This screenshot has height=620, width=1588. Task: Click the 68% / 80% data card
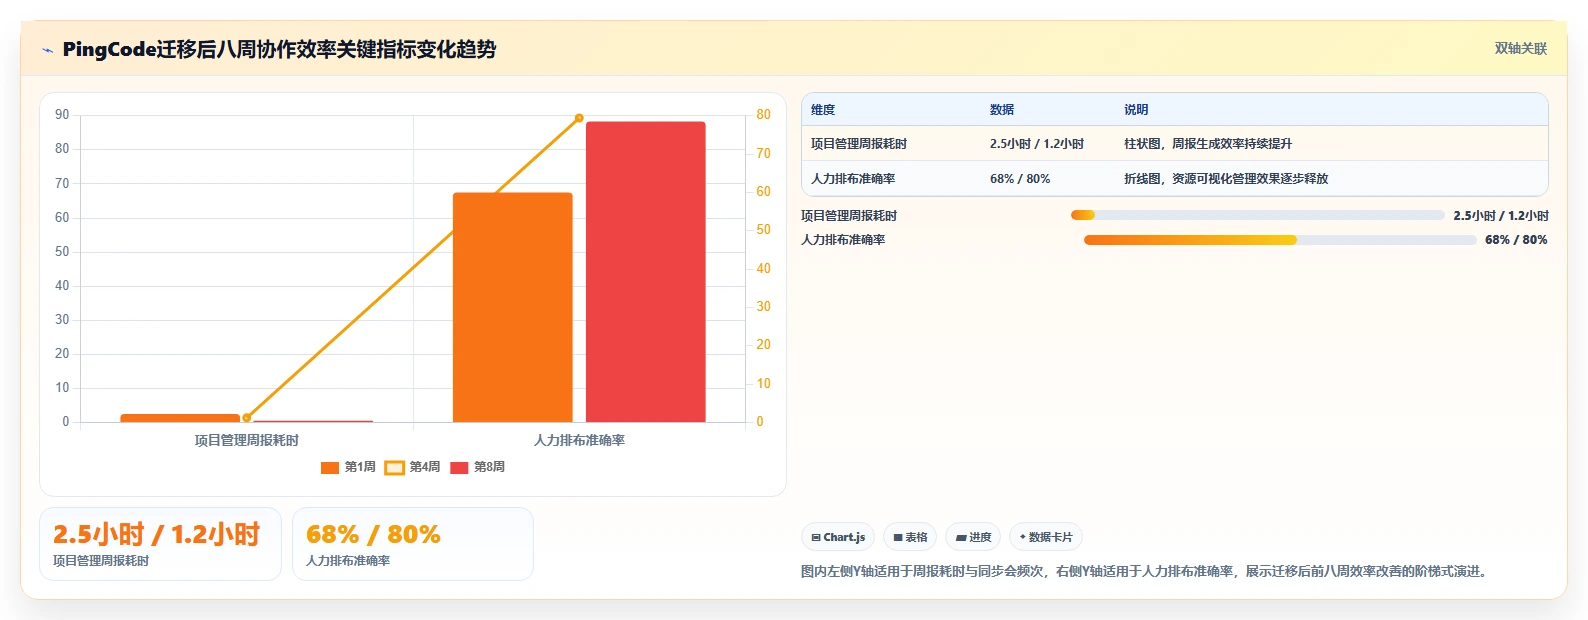tap(413, 544)
